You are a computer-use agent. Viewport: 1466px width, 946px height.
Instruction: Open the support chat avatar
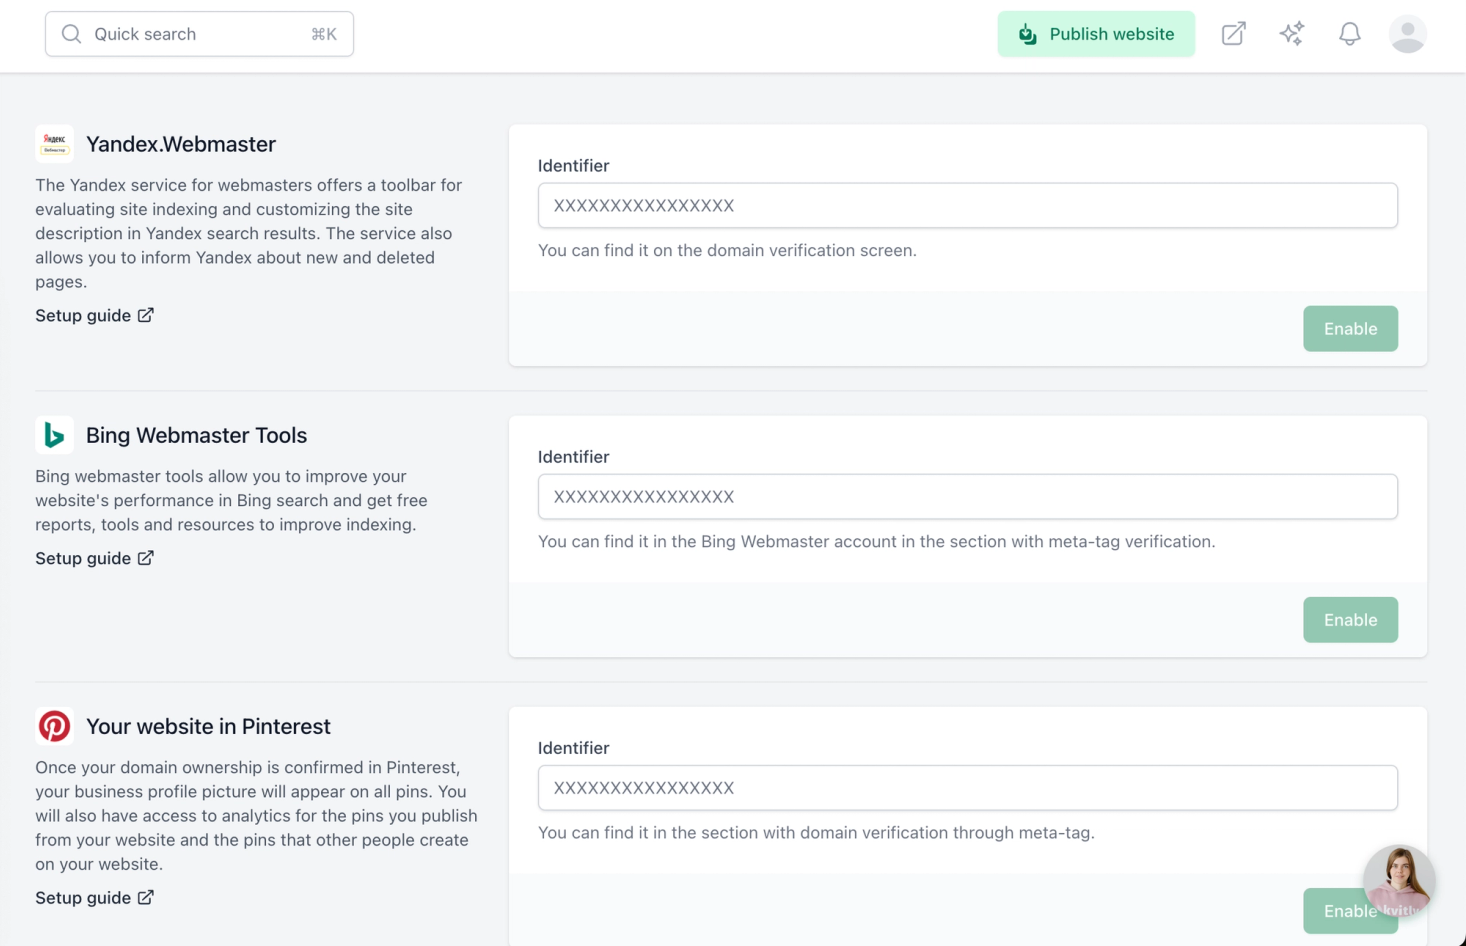[x=1399, y=882]
